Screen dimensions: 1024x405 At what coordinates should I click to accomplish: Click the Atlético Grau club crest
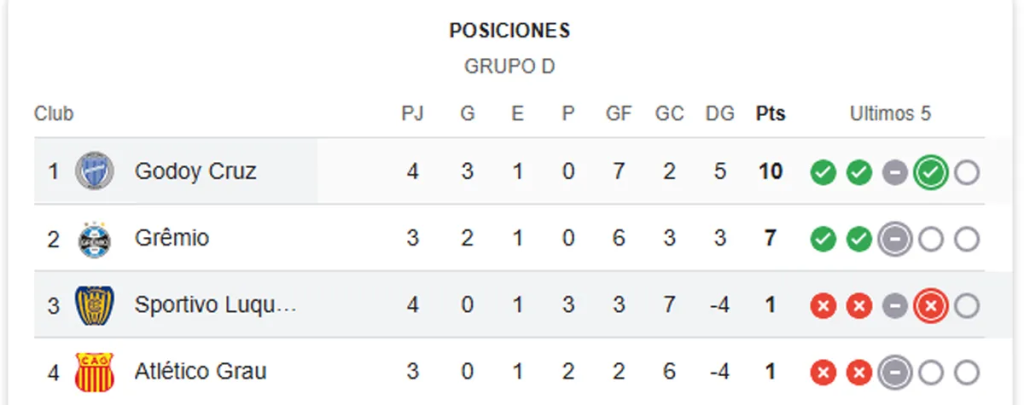[95, 372]
